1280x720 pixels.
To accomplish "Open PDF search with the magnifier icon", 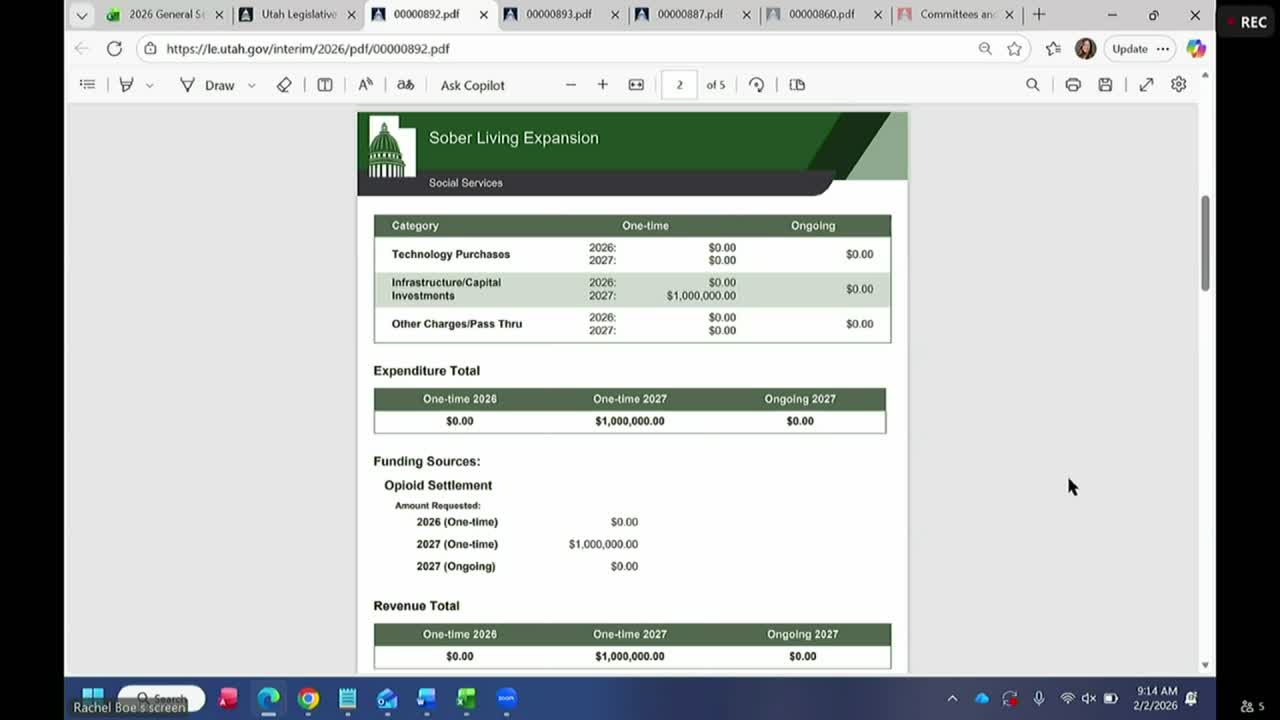I will [1033, 85].
